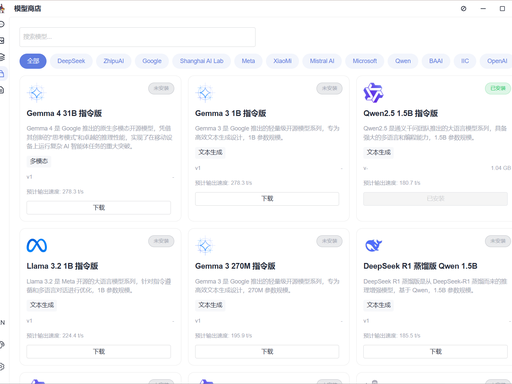Click the Qwen2.5 1.5B purple logo
Image resolution: width=512 pixels, height=384 pixels.
pyautogui.click(x=373, y=93)
